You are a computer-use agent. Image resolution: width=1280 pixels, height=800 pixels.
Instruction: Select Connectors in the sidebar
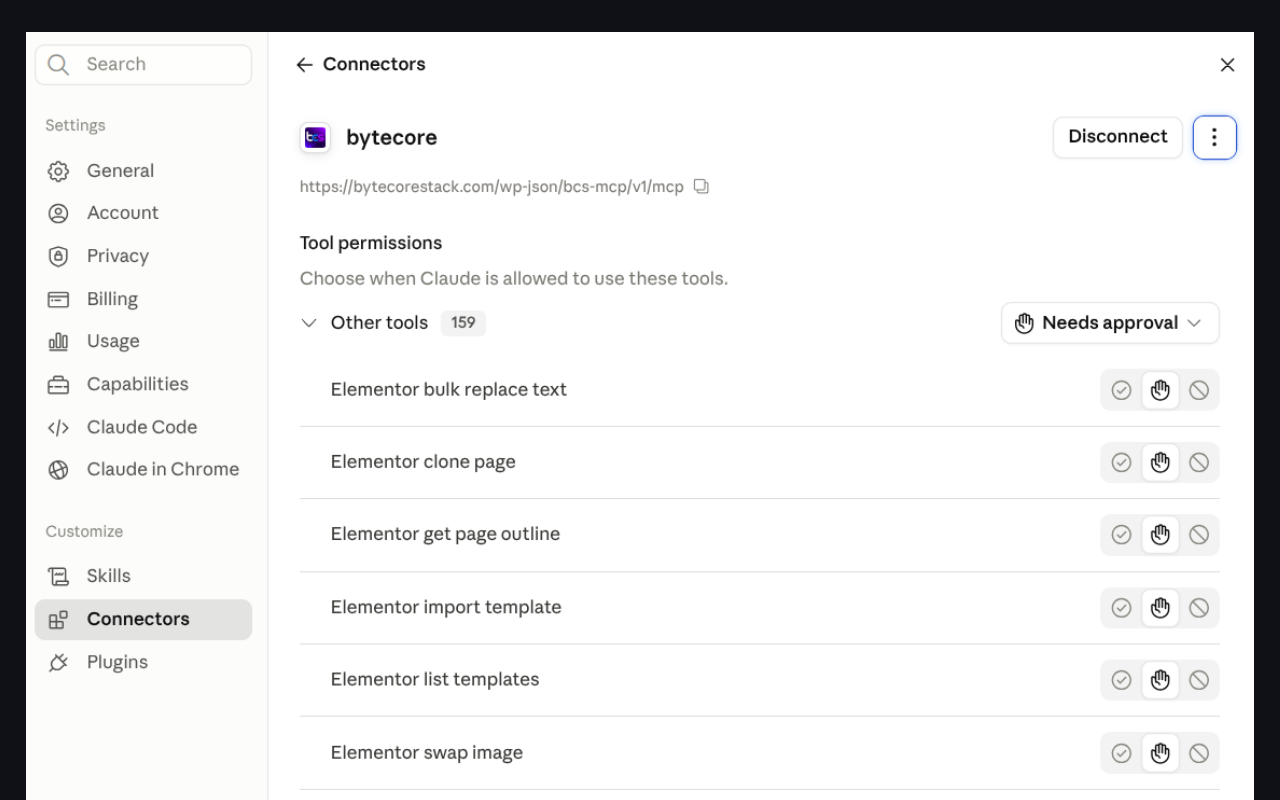pos(143,619)
